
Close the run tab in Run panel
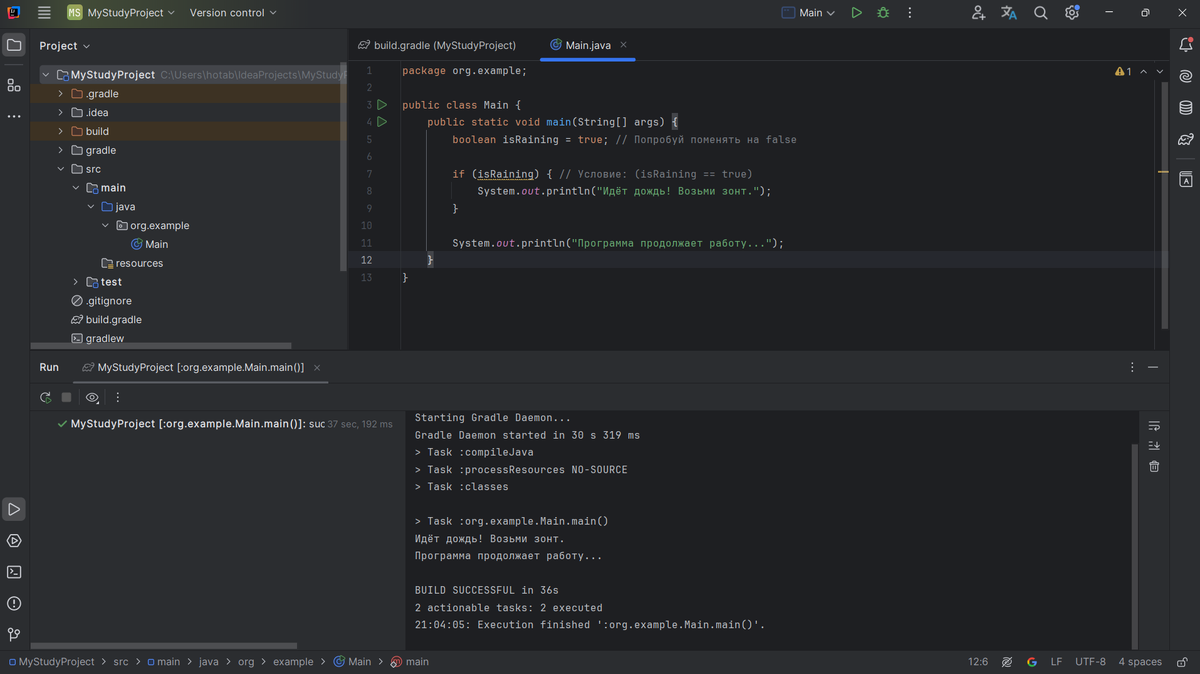(317, 368)
